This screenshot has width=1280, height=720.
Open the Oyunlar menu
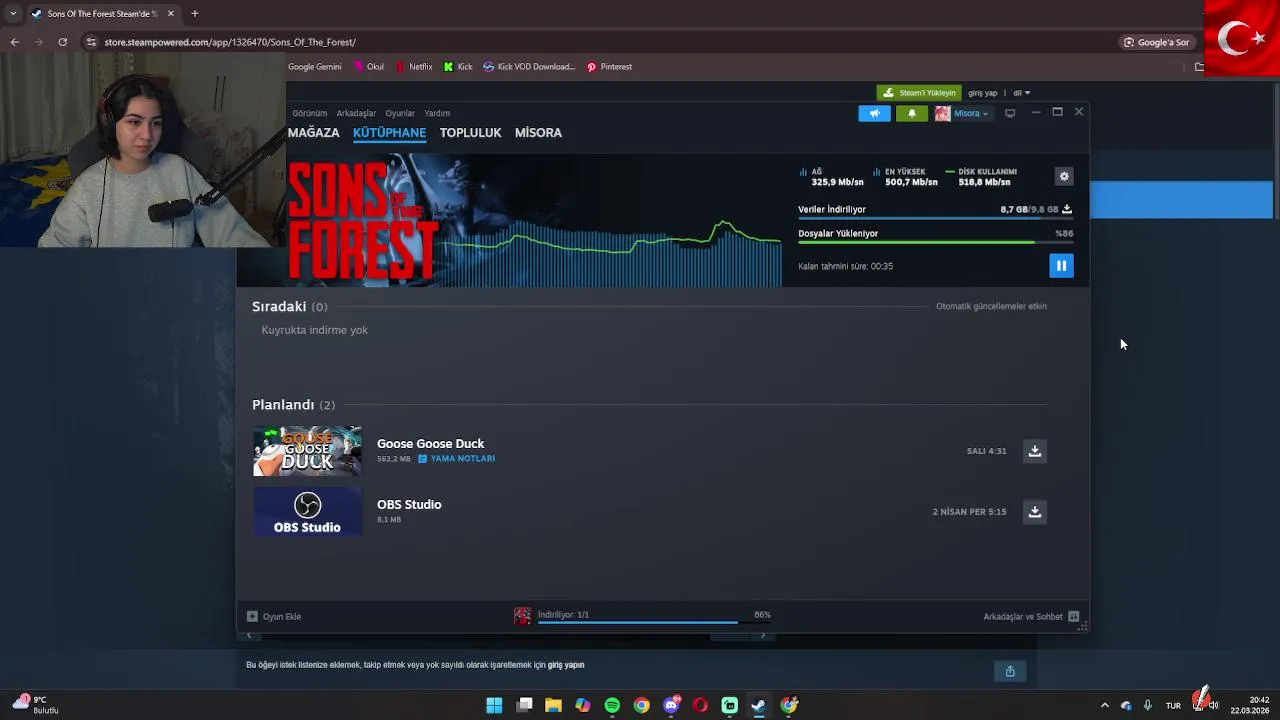pyautogui.click(x=400, y=113)
